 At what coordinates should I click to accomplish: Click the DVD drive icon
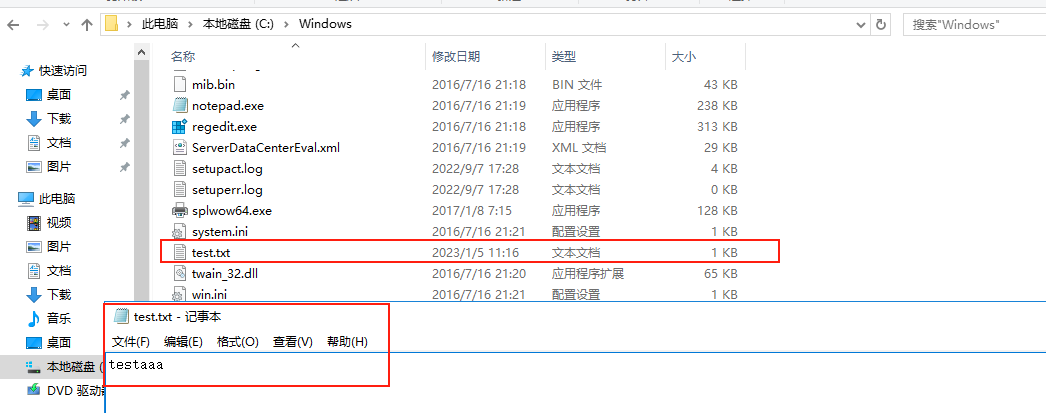coord(33,390)
